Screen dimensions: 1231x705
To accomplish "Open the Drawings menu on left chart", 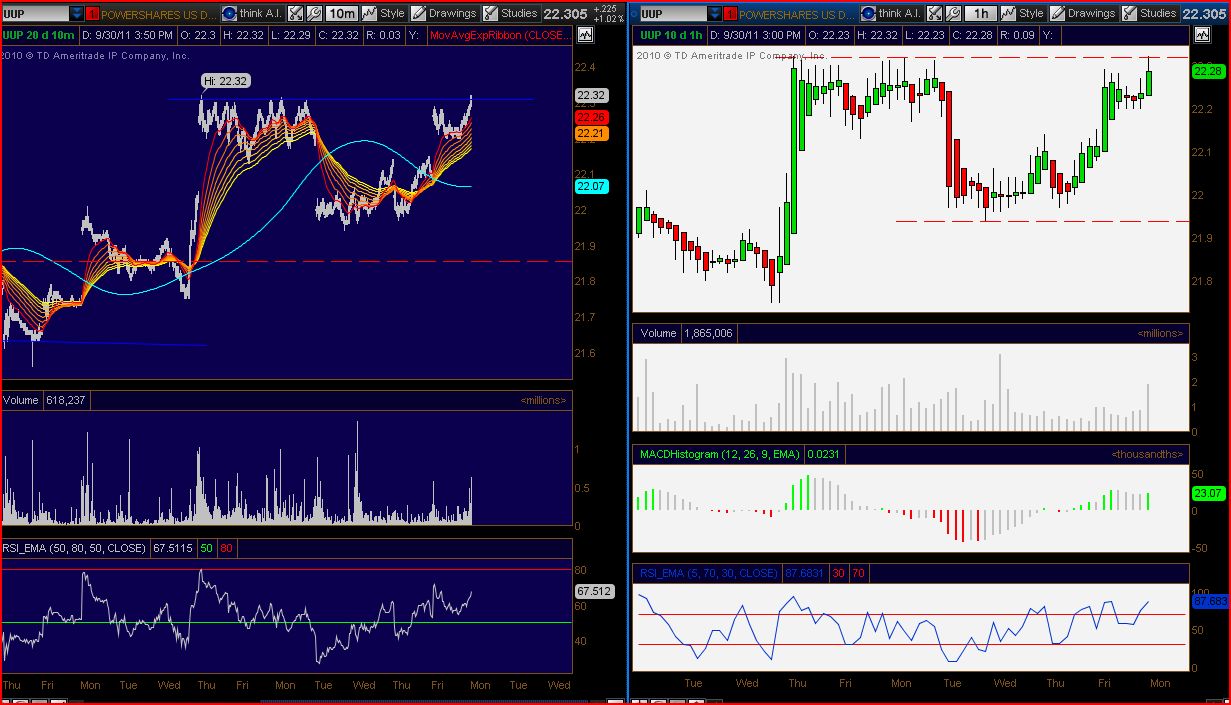I will [444, 13].
